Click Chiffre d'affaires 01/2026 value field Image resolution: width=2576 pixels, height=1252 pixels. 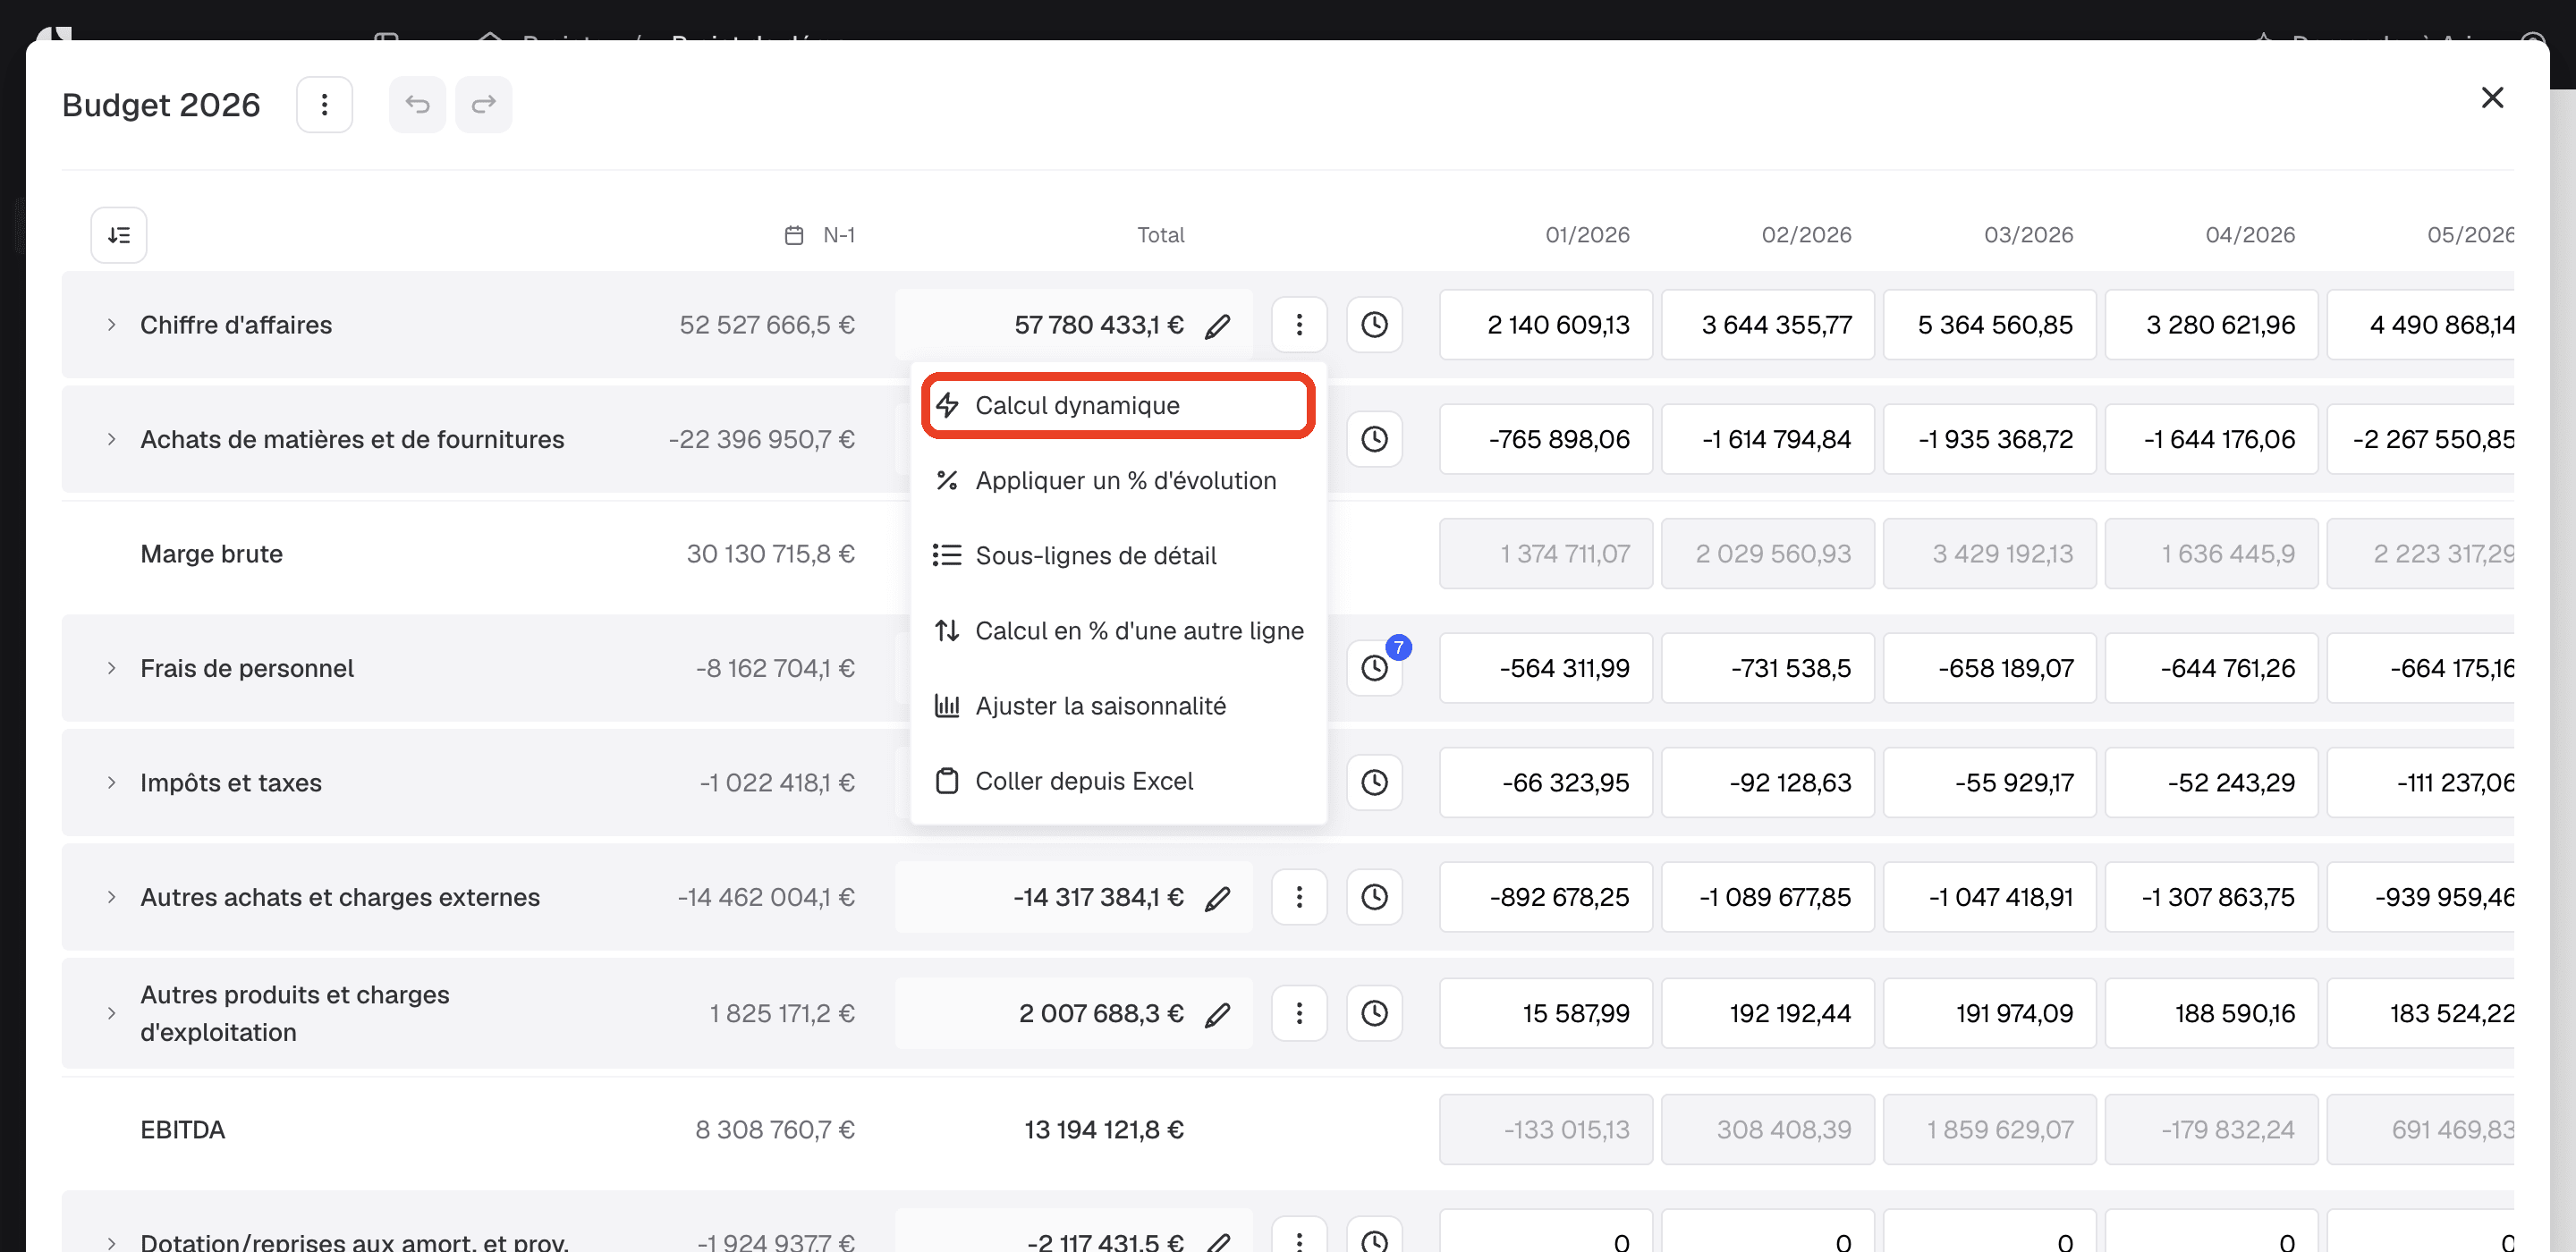[x=1546, y=325]
